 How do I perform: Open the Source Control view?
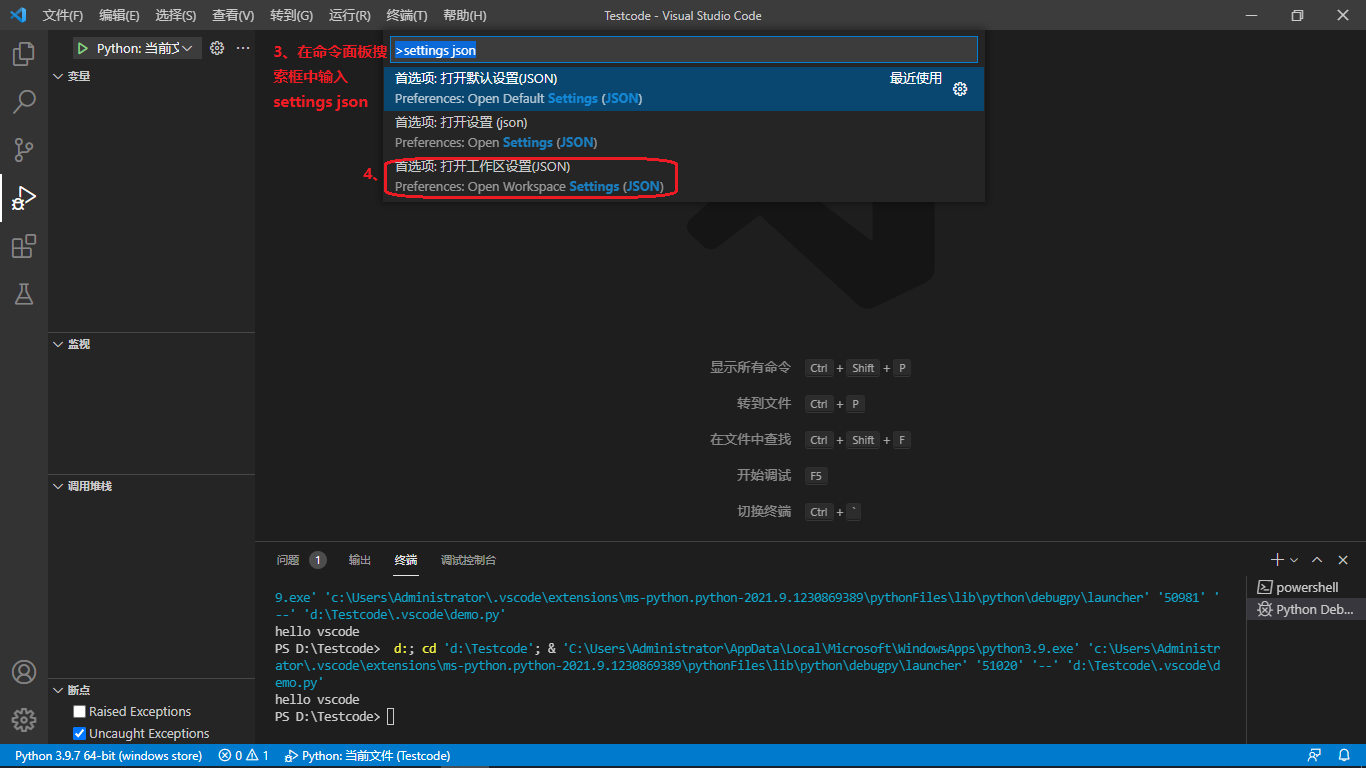pyautogui.click(x=24, y=150)
